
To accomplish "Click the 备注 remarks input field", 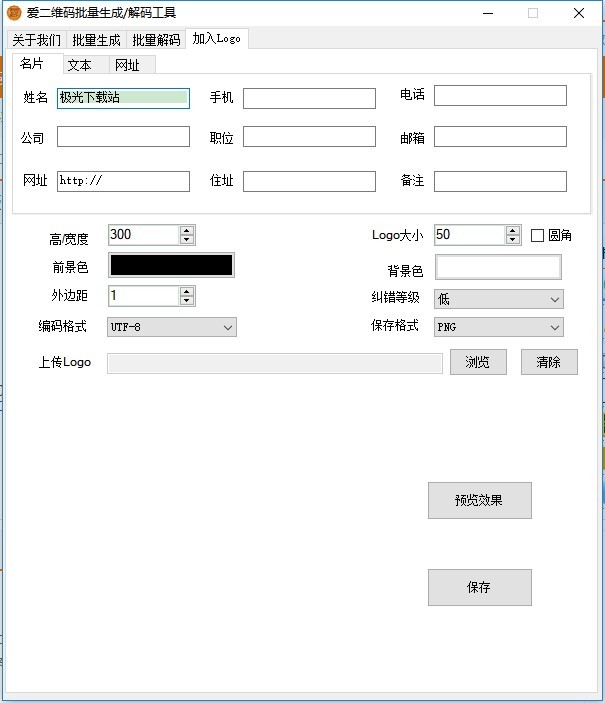I will pyautogui.click(x=500, y=181).
